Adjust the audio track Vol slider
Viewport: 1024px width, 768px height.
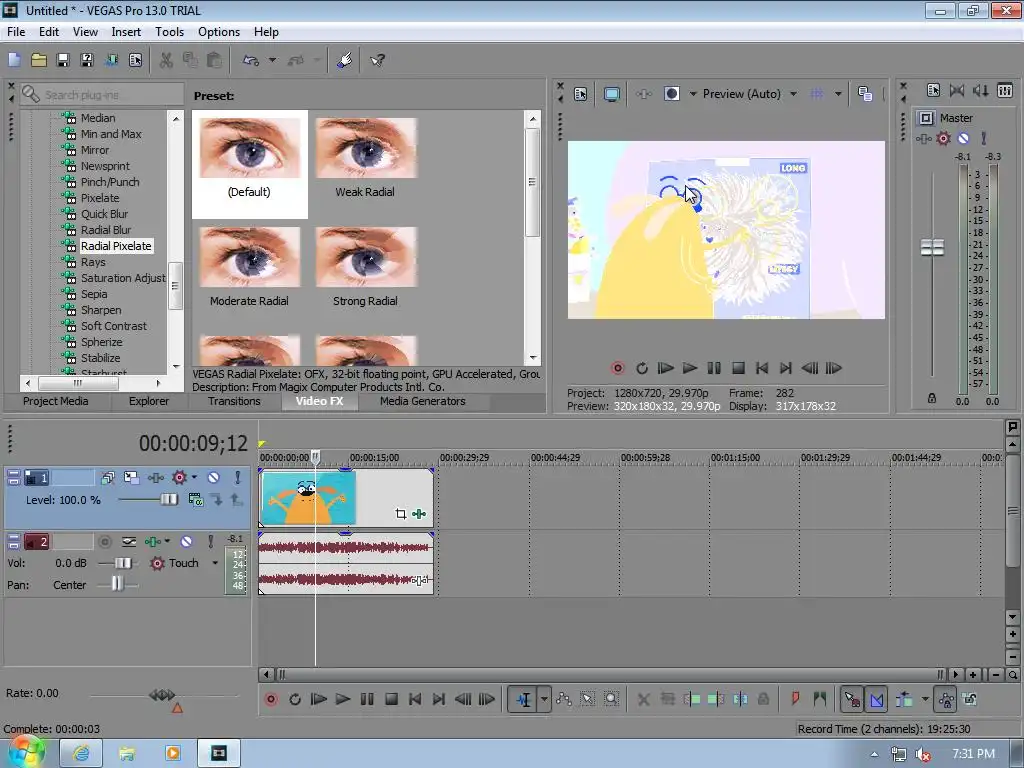coord(122,563)
